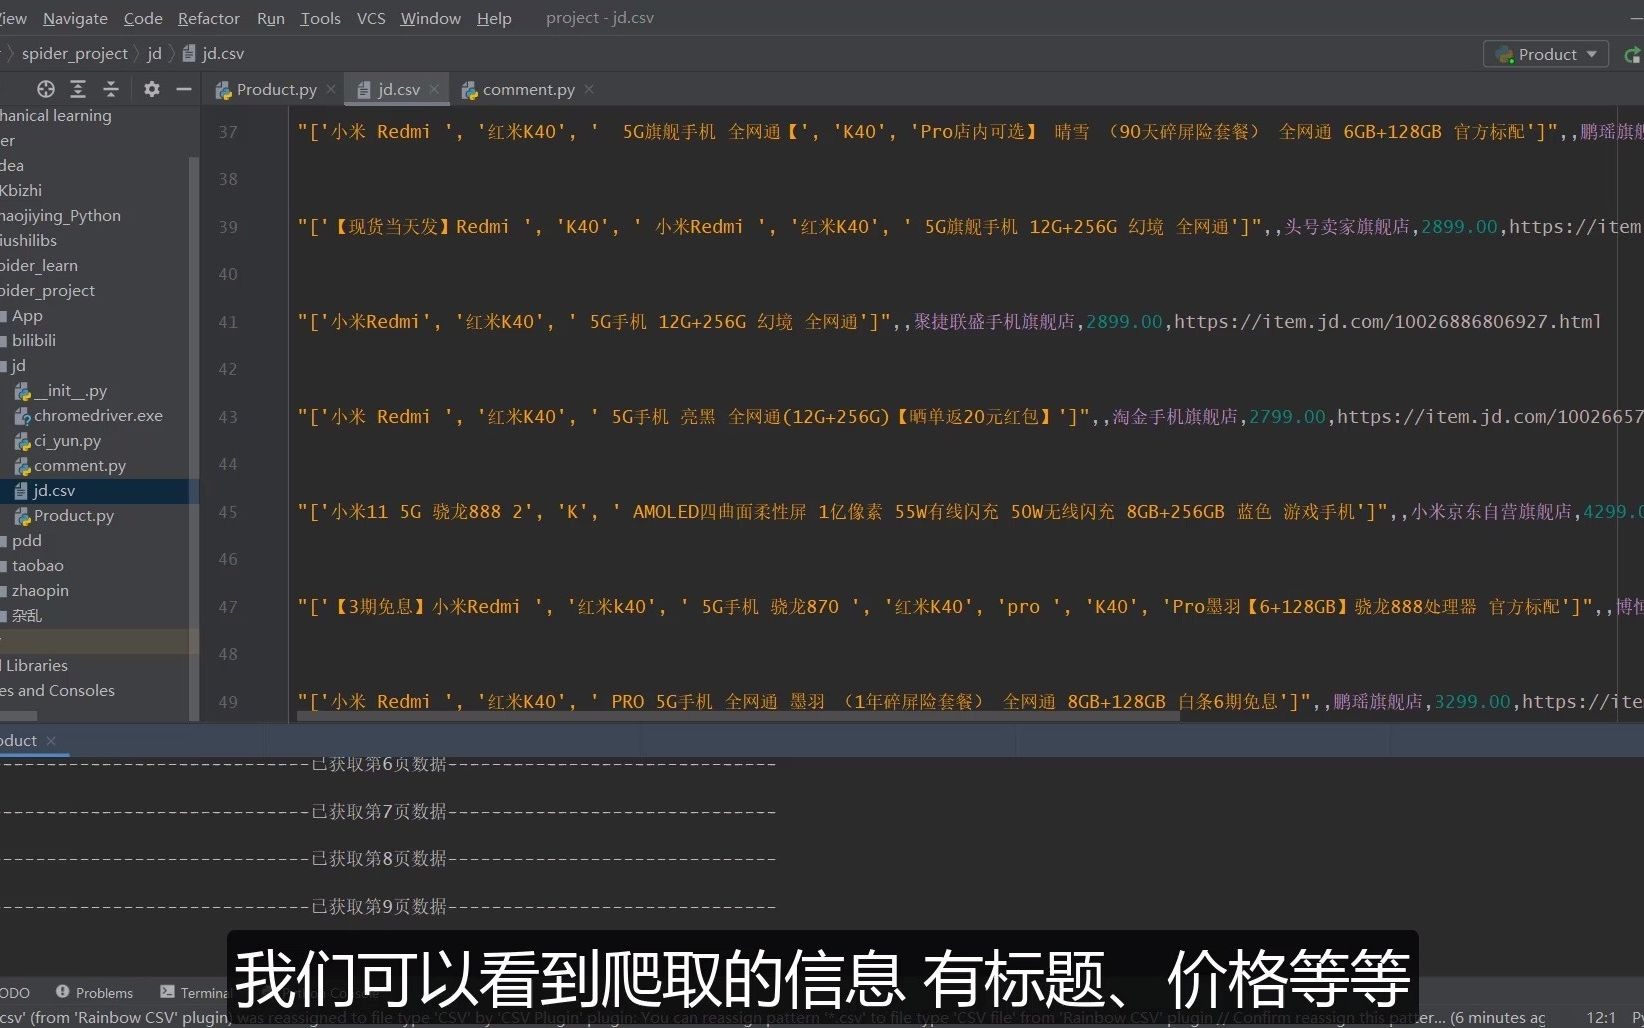
Task: Select the spider_learn folder in the tree
Action: click(x=39, y=265)
